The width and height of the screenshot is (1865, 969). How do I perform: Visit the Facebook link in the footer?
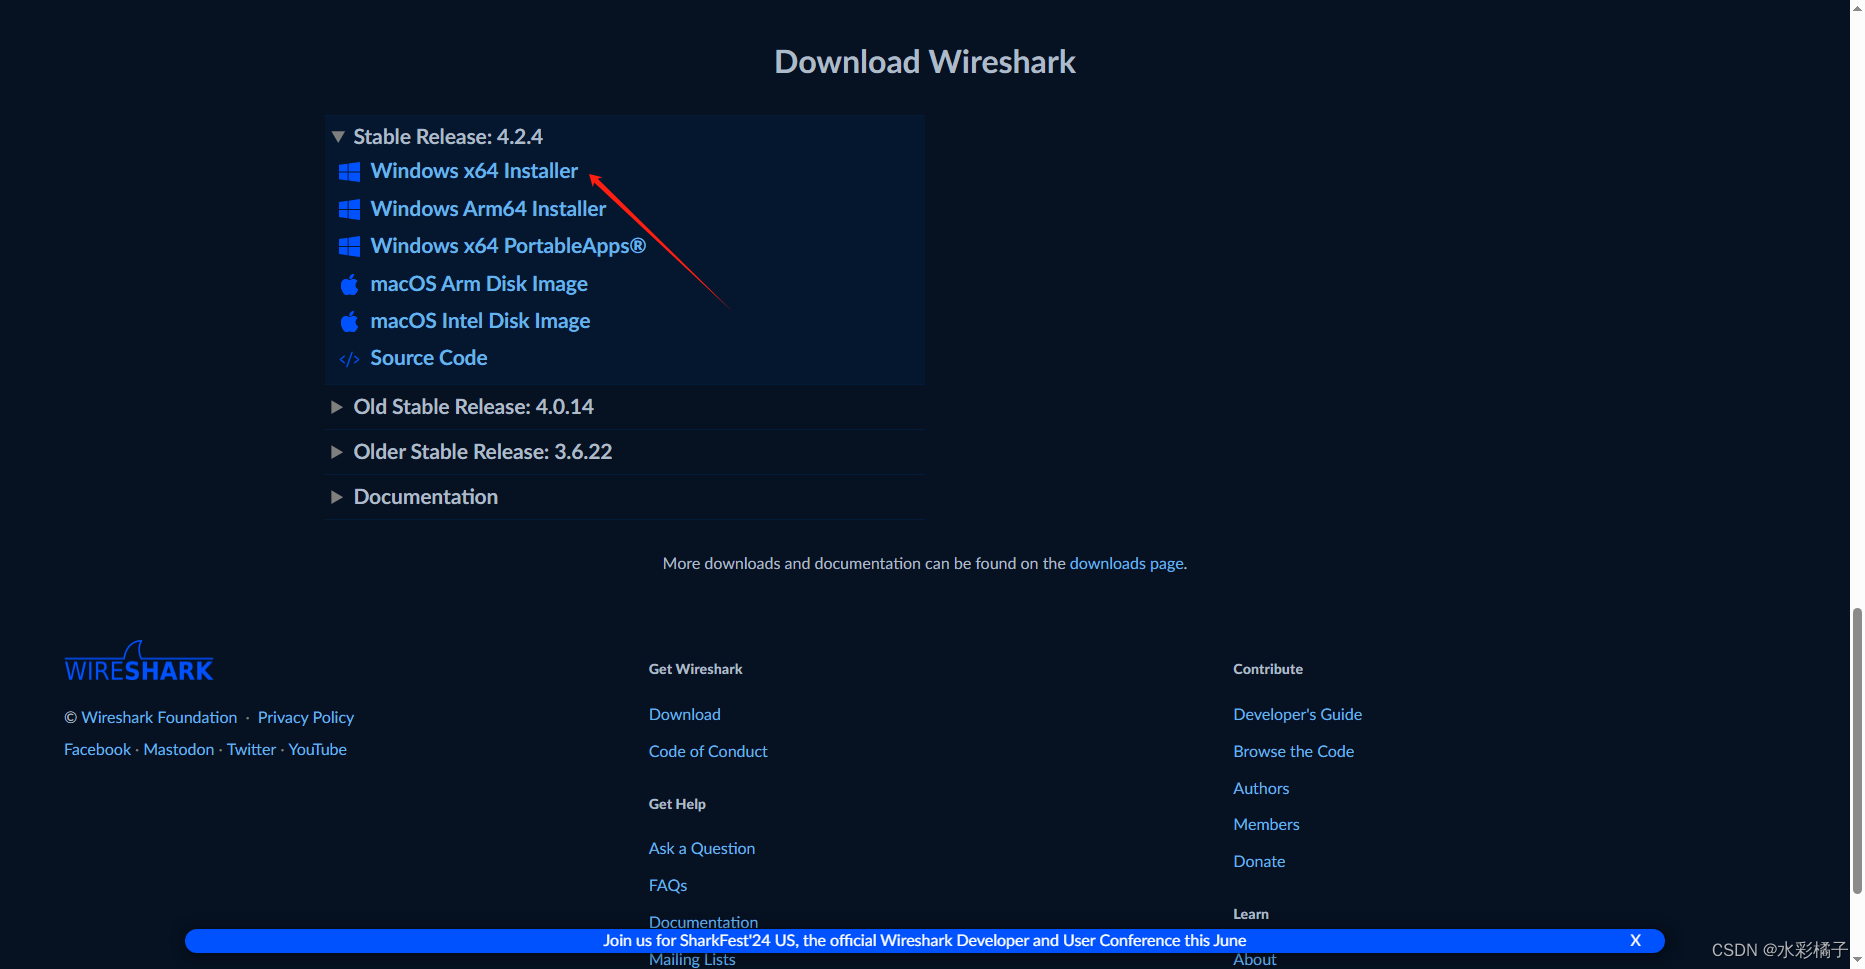(x=97, y=750)
